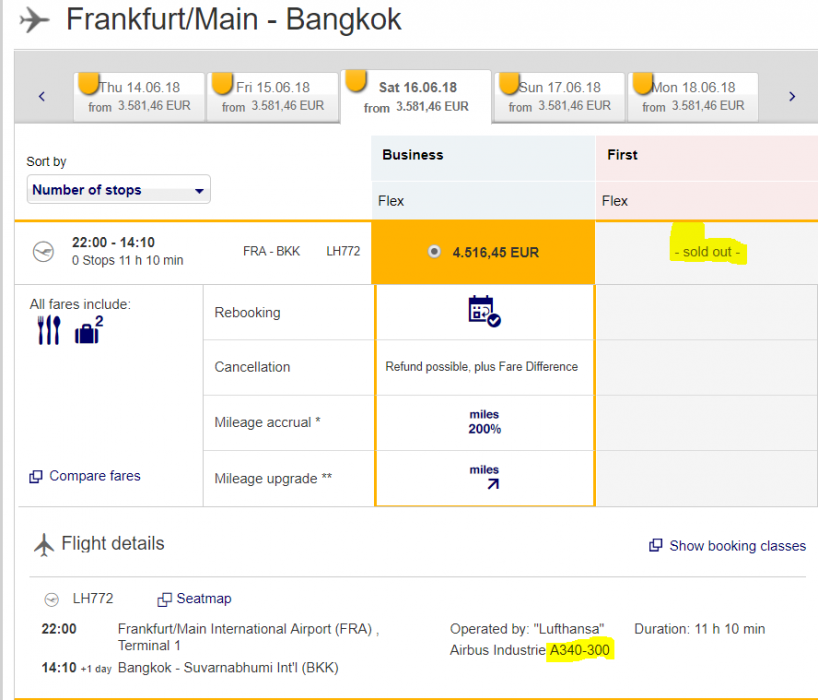
Task: Open the Sort by dropdown
Action: point(118,190)
